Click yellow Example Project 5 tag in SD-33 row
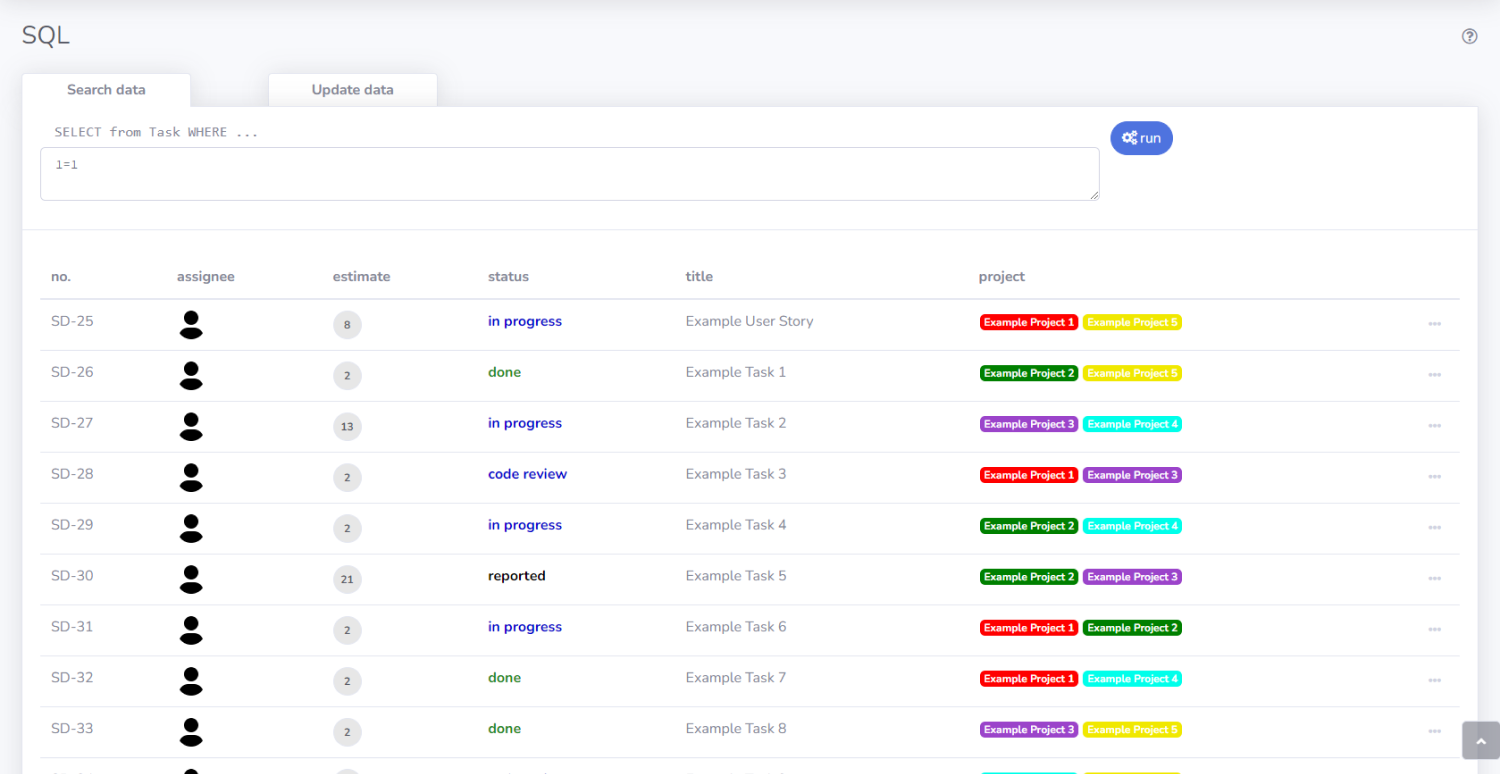The width and height of the screenshot is (1500, 774). click(x=1133, y=730)
